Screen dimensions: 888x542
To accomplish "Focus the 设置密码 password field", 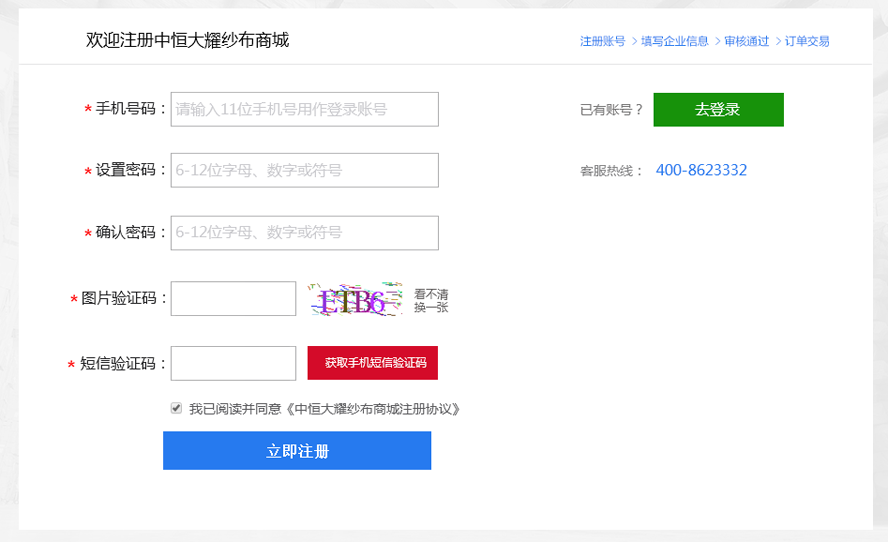I will tap(305, 170).
